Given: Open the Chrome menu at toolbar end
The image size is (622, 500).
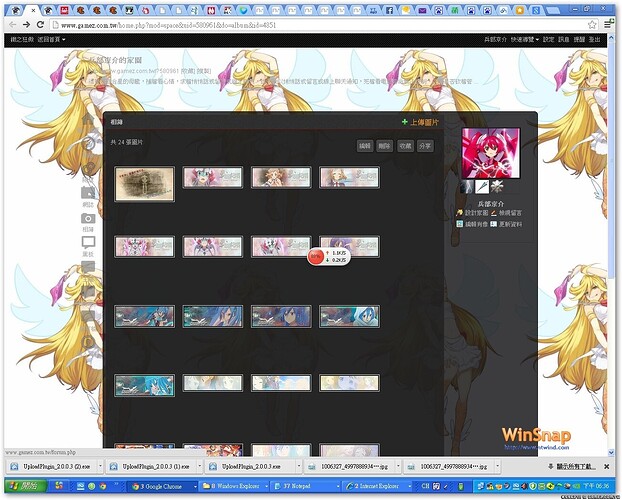Looking at the screenshot, I should pos(609,24).
